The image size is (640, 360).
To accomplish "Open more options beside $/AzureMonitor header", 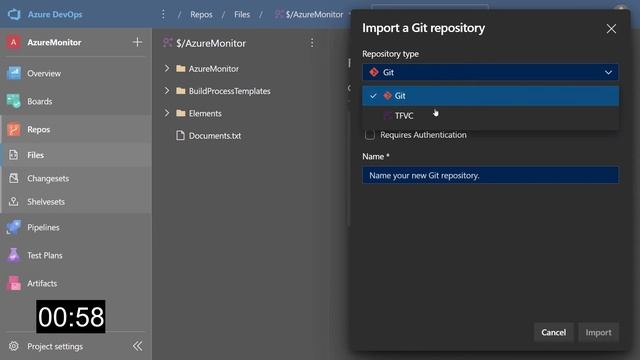I will [x=312, y=43].
